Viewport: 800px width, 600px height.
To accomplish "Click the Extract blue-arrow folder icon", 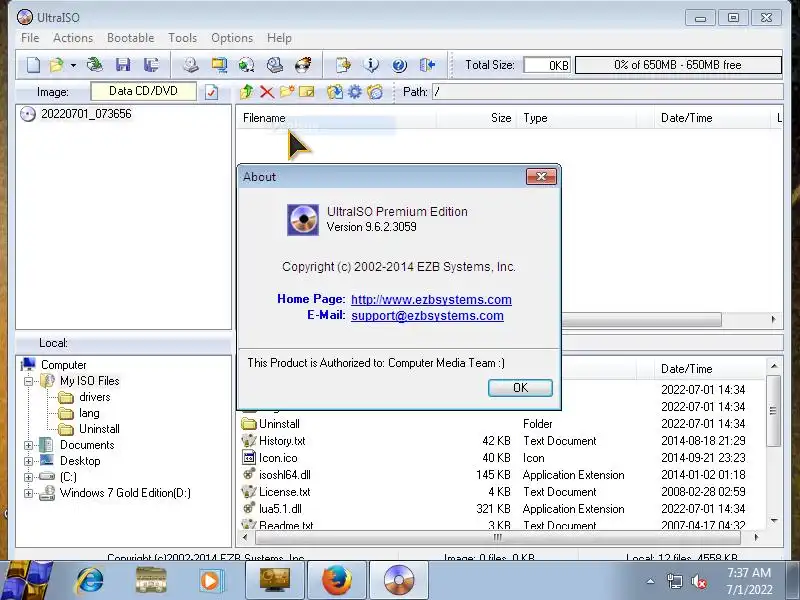I will coord(335,92).
